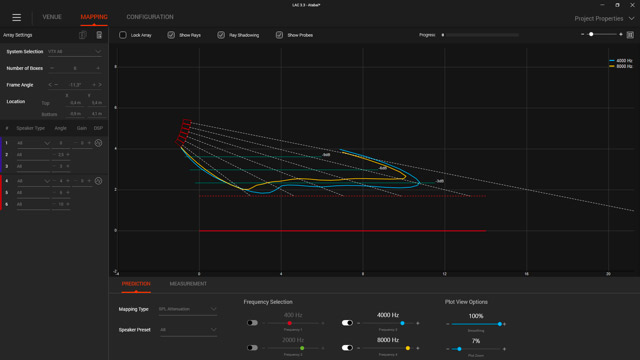The image size is (640, 360).
Task: Increase 4000 Hz frequency with plus
Action: click(418, 323)
